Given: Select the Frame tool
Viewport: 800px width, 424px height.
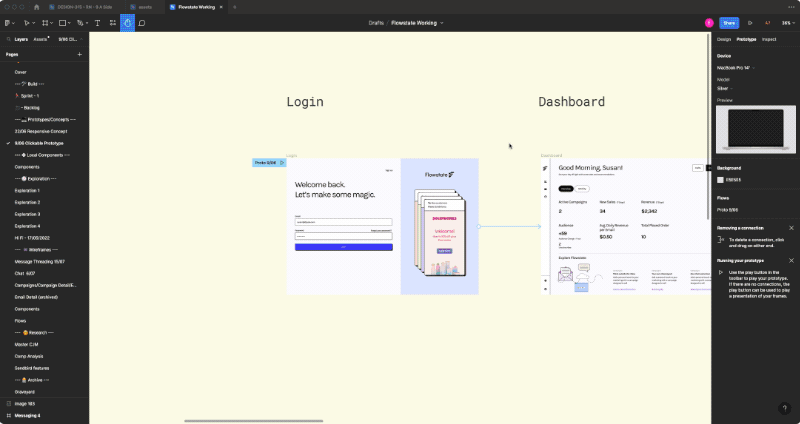Looking at the screenshot, I should point(45,23).
